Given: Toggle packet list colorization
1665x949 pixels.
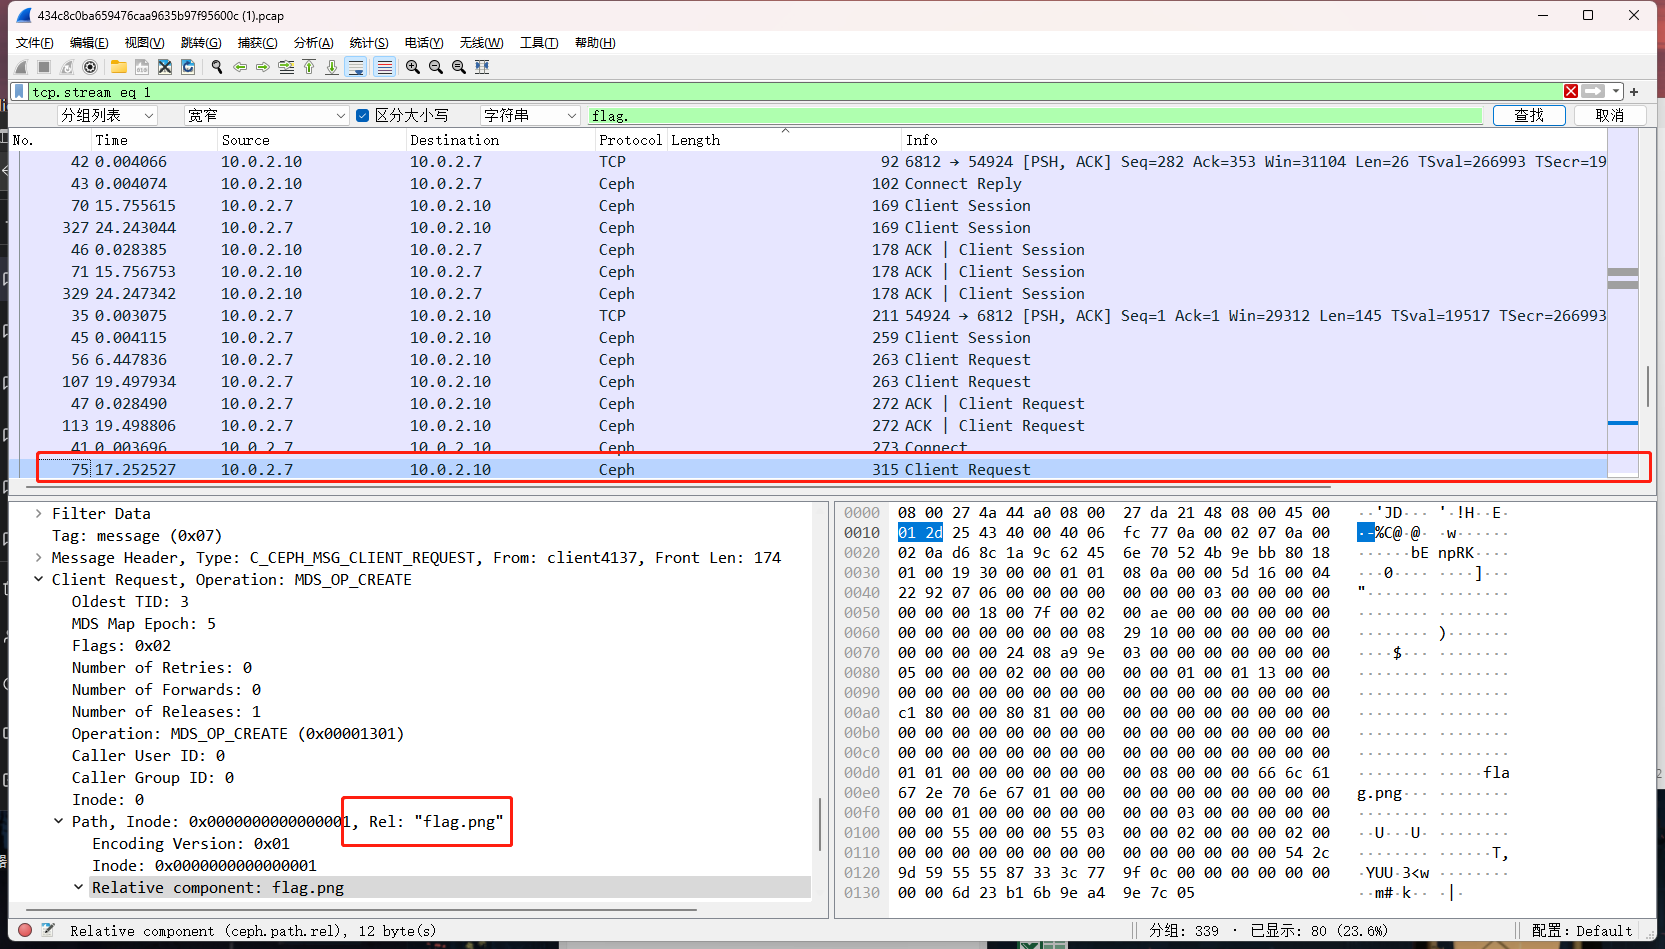Looking at the screenshot, I should pos(384,67).
